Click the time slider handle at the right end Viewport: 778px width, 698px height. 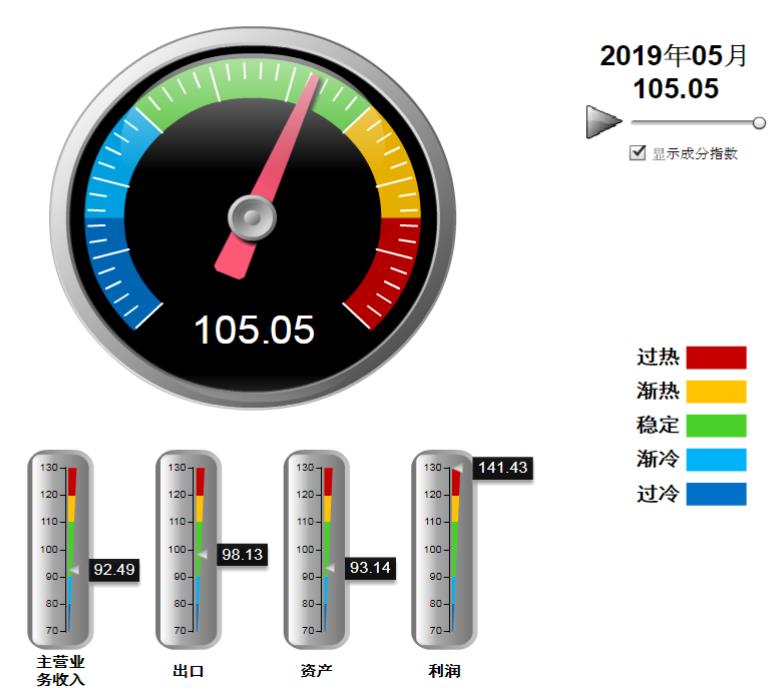coord(759,123)
